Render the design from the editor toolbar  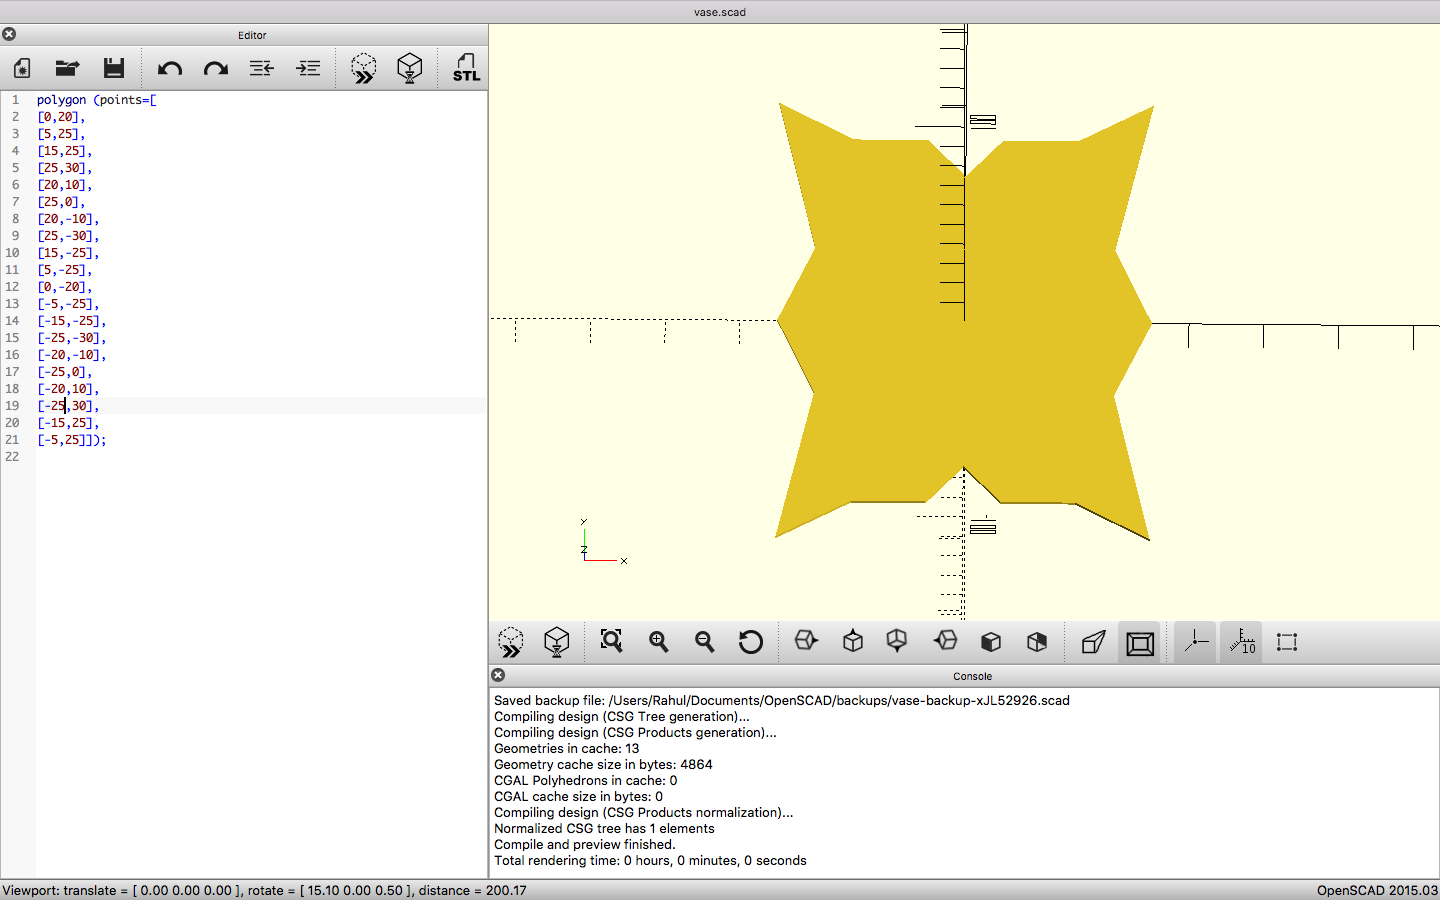point(410,68)
